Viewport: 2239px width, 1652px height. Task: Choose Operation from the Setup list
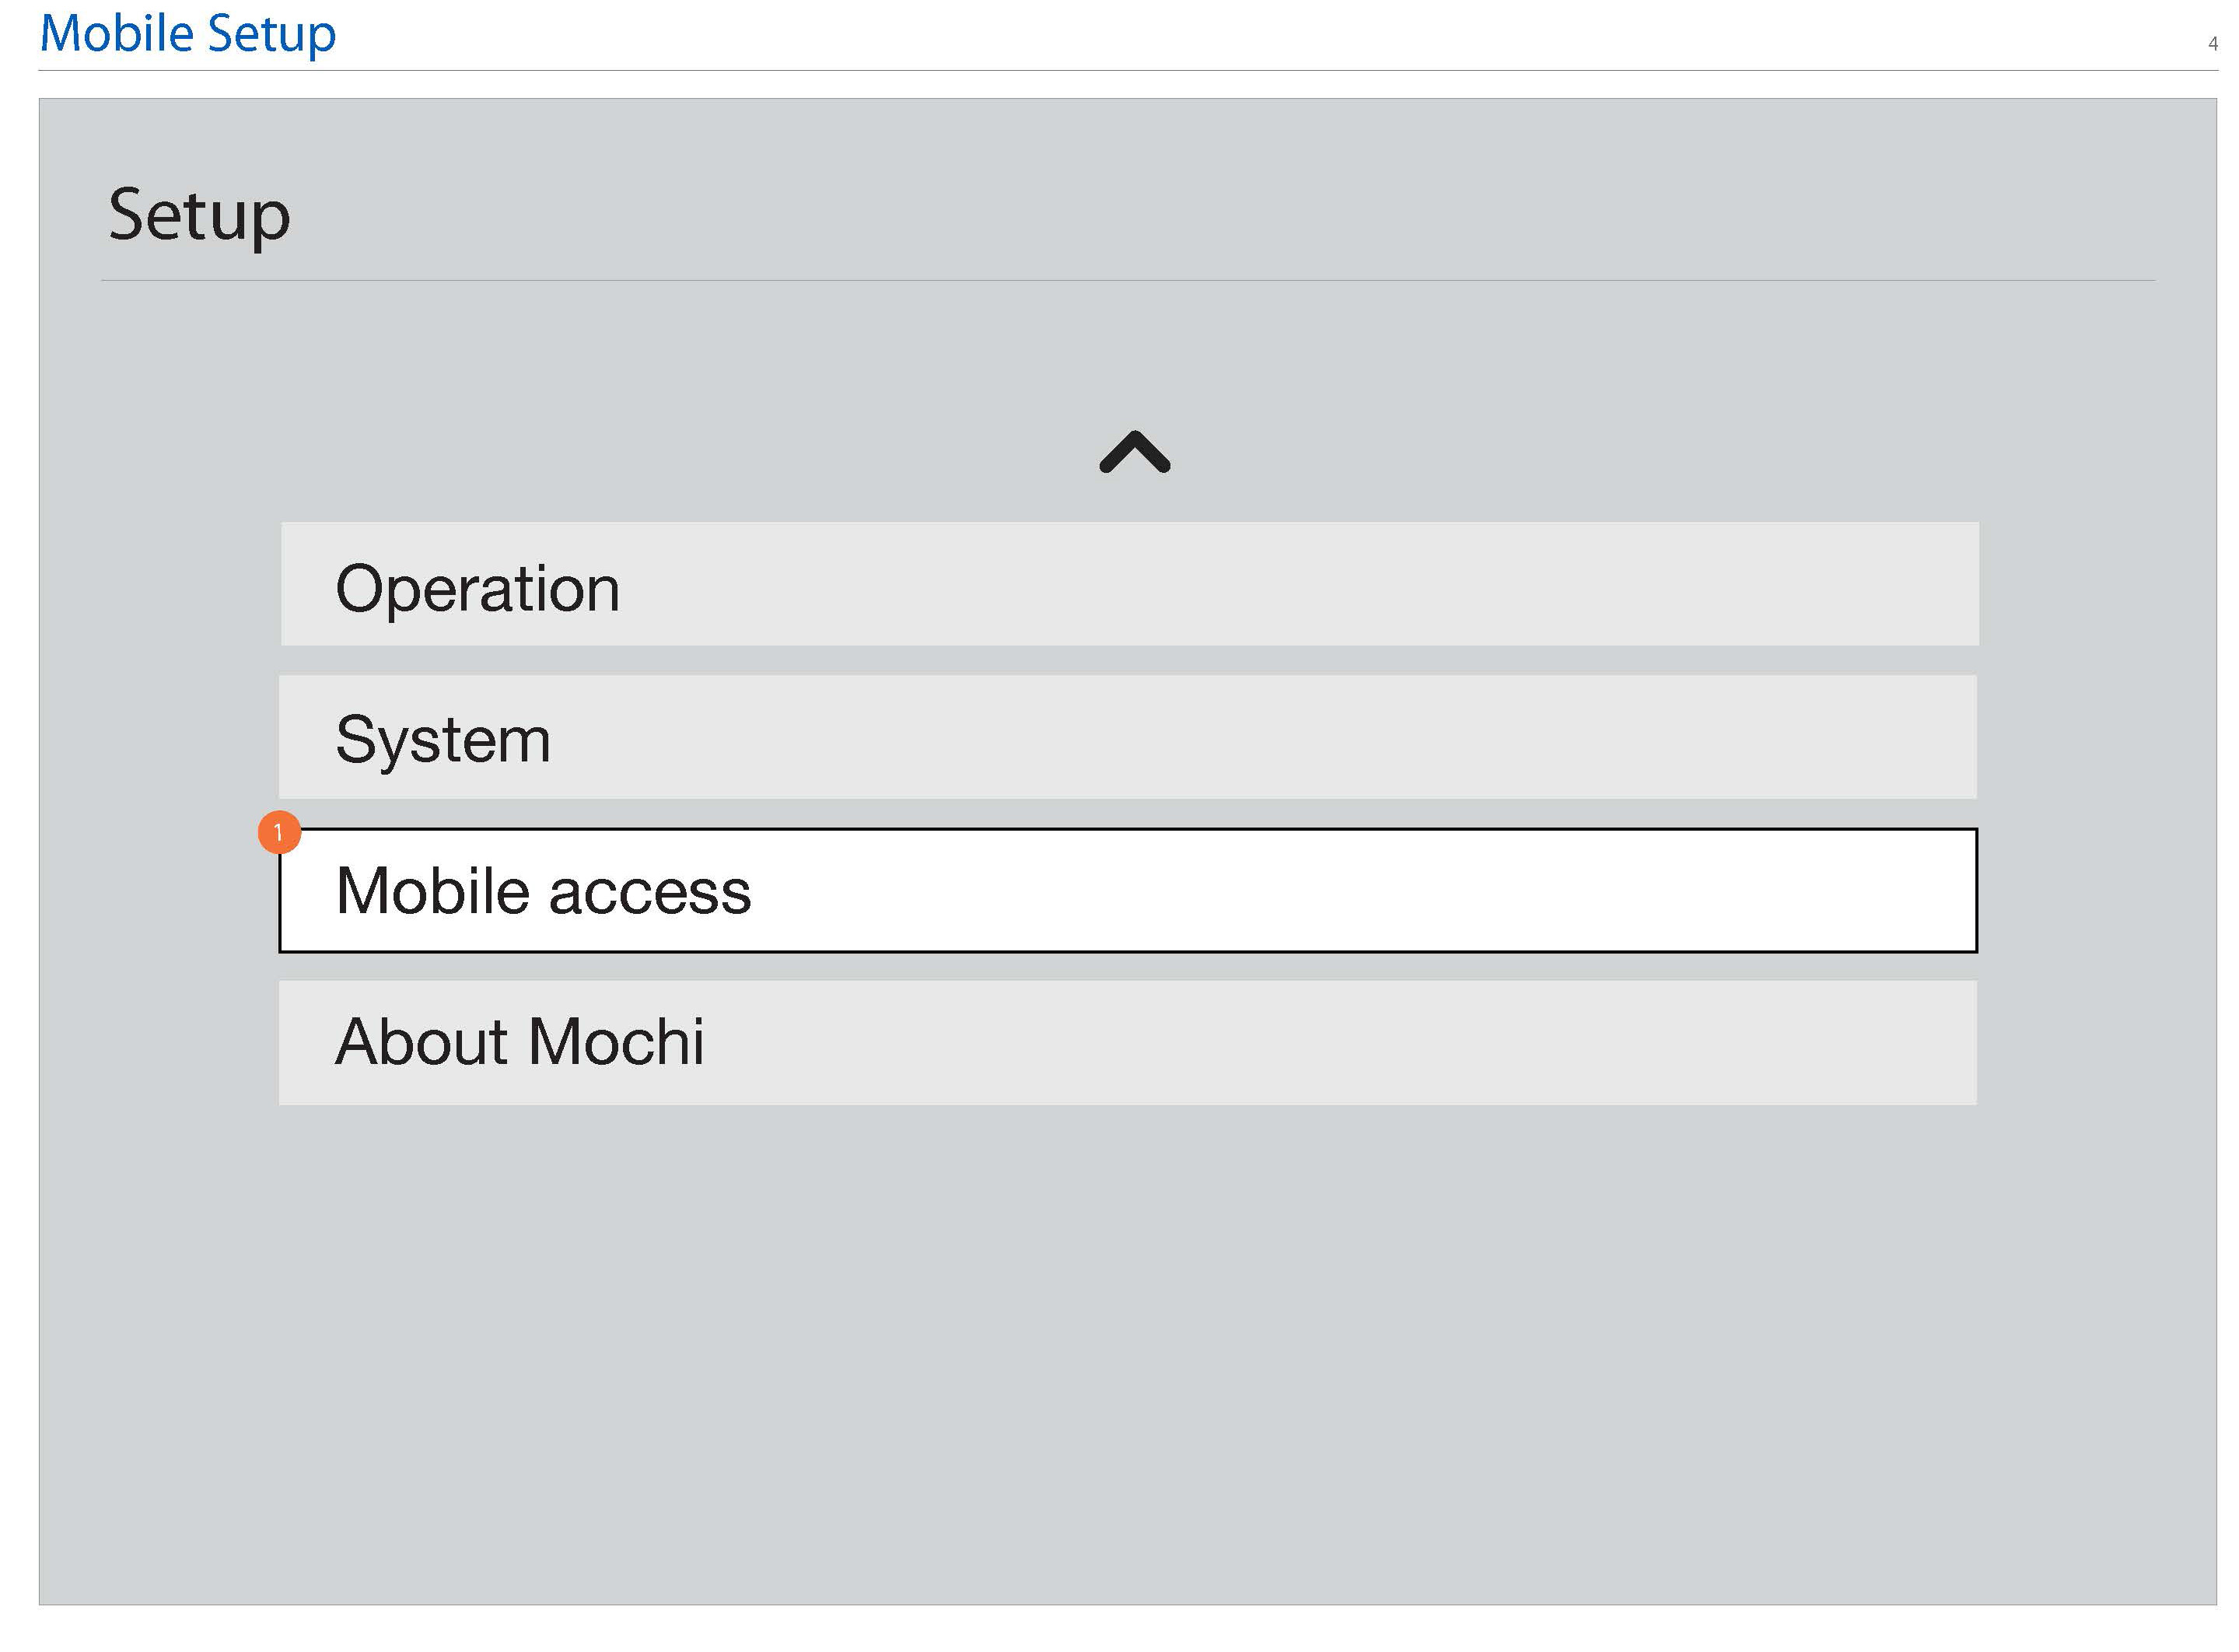tap(1129, 584)
